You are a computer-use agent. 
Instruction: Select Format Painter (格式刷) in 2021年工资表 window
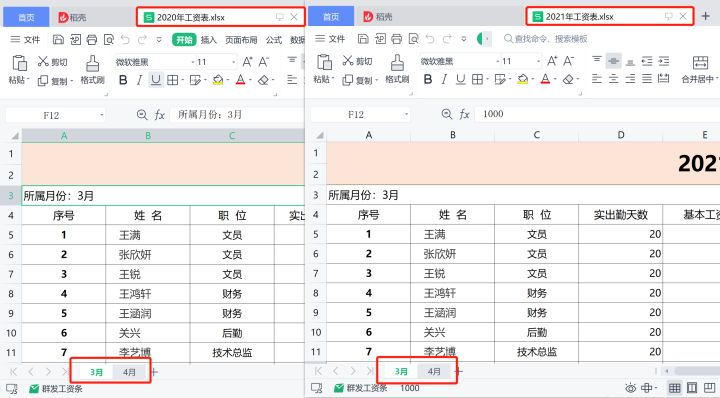tap(397, 69)
